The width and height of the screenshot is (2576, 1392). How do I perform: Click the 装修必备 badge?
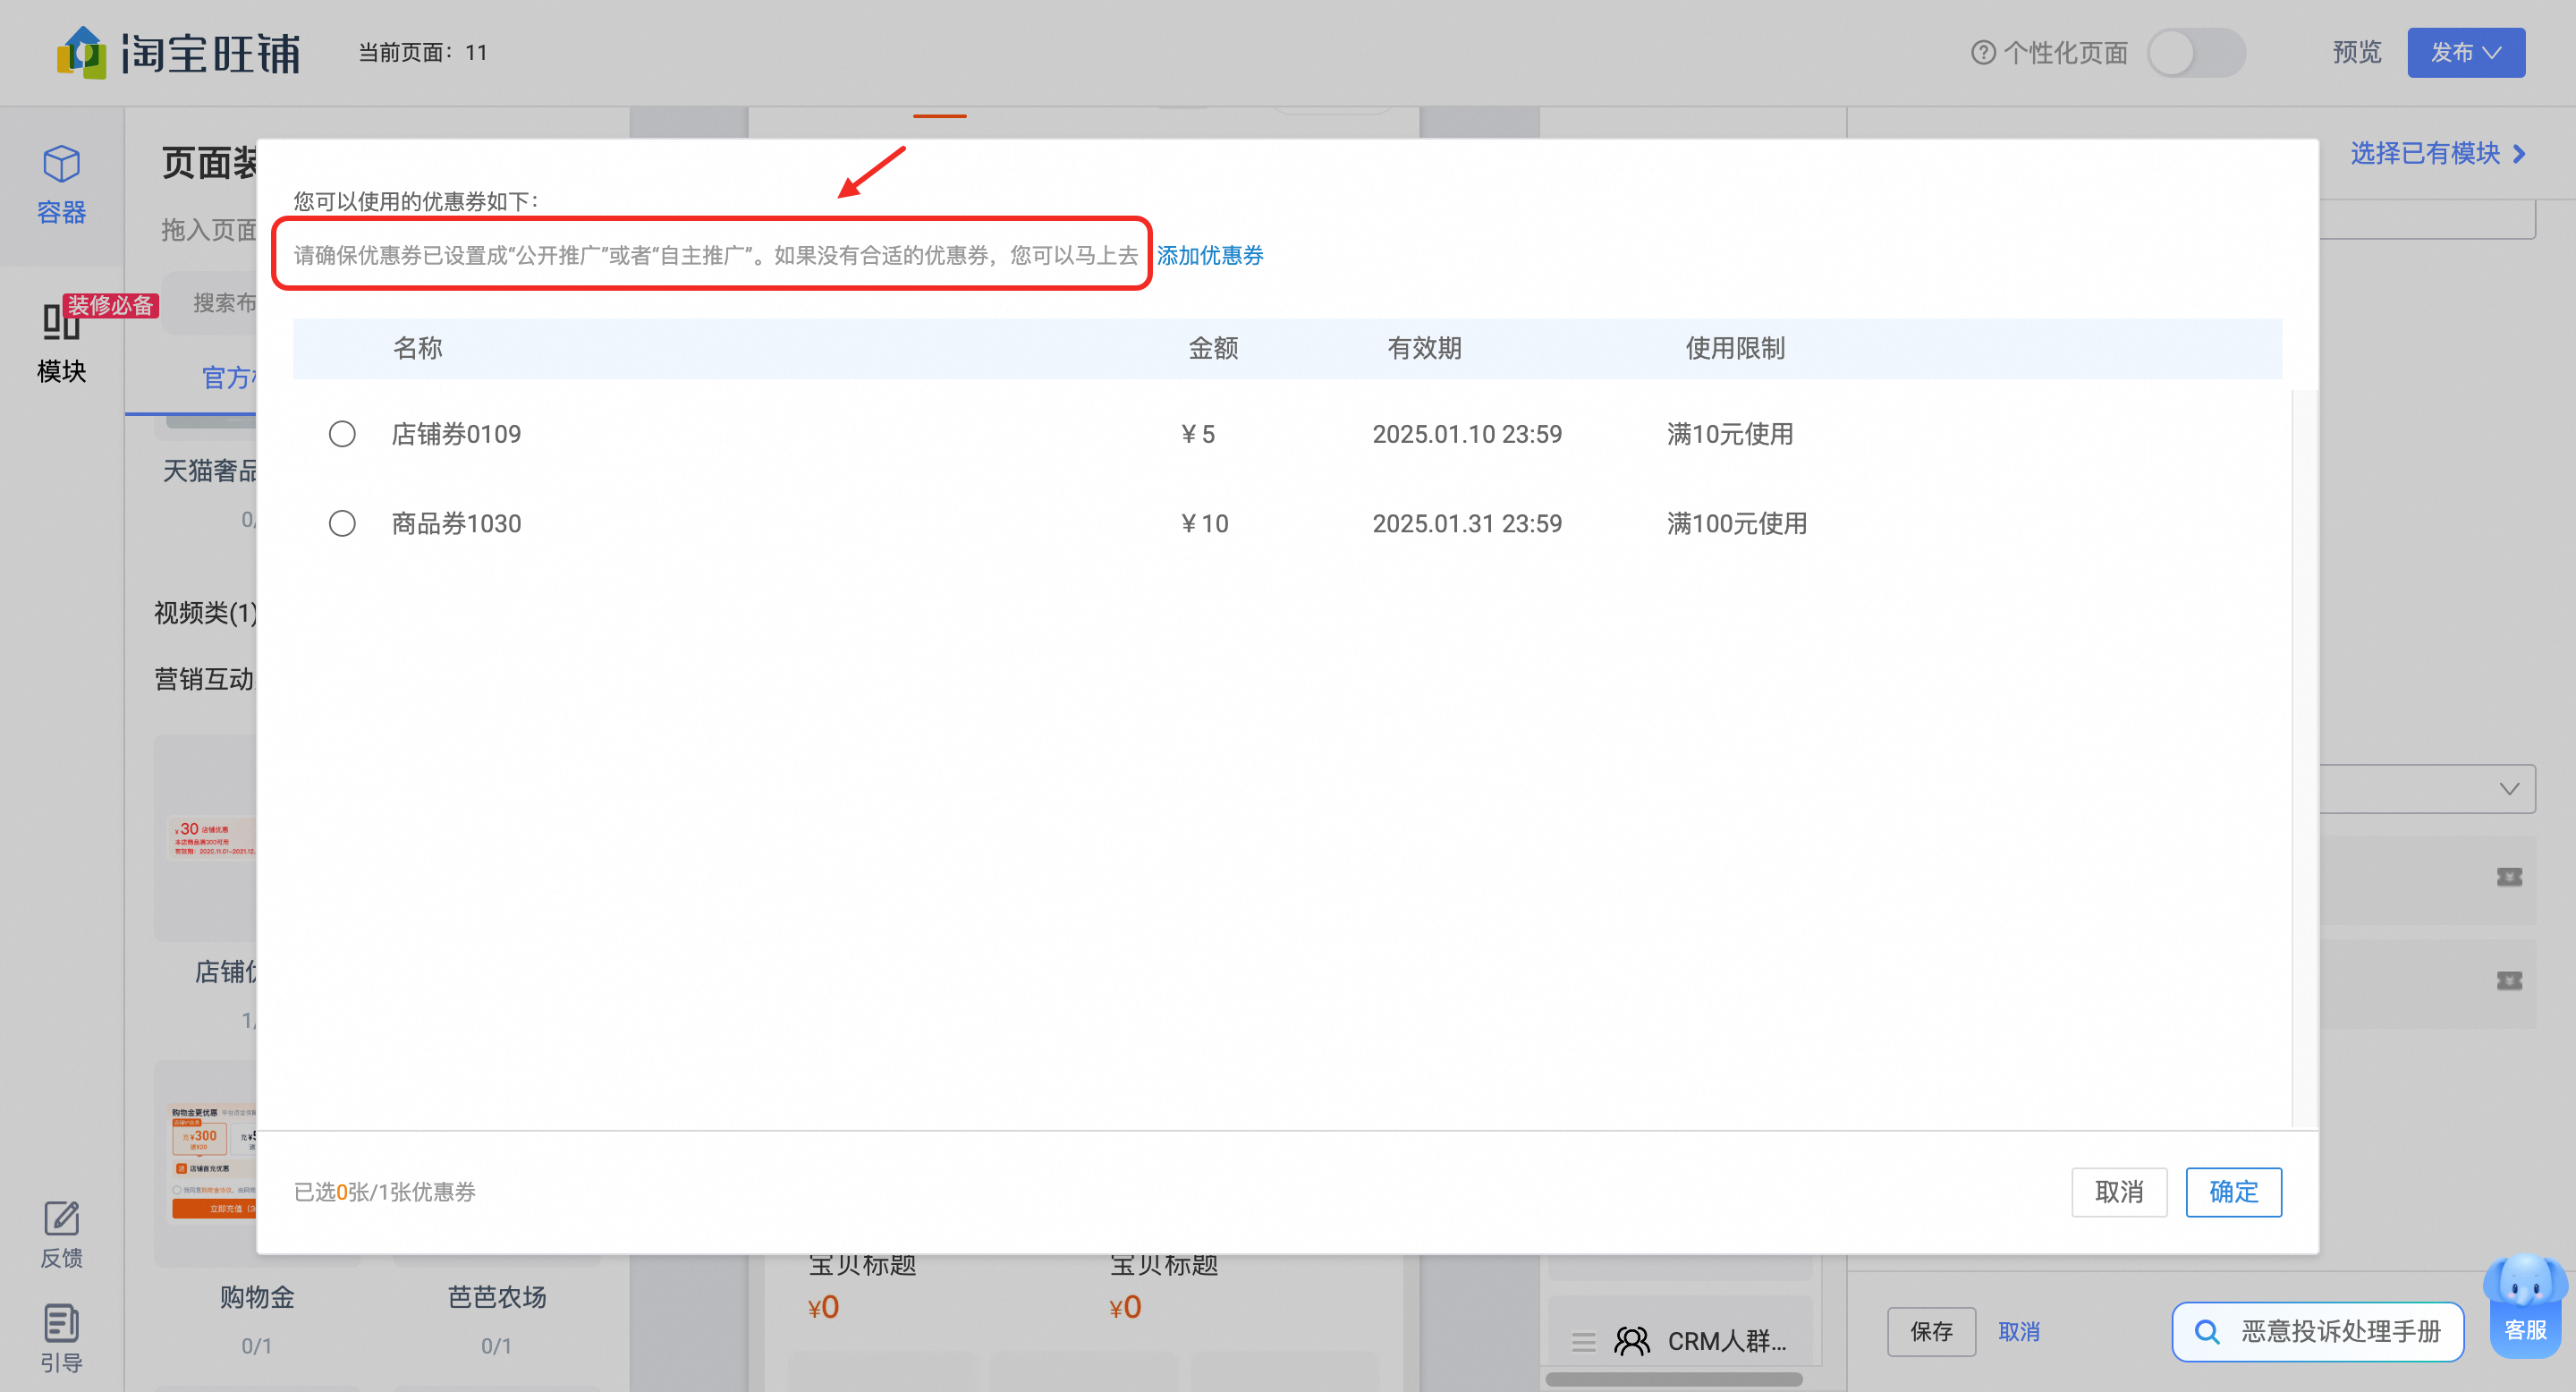[110, 304]
